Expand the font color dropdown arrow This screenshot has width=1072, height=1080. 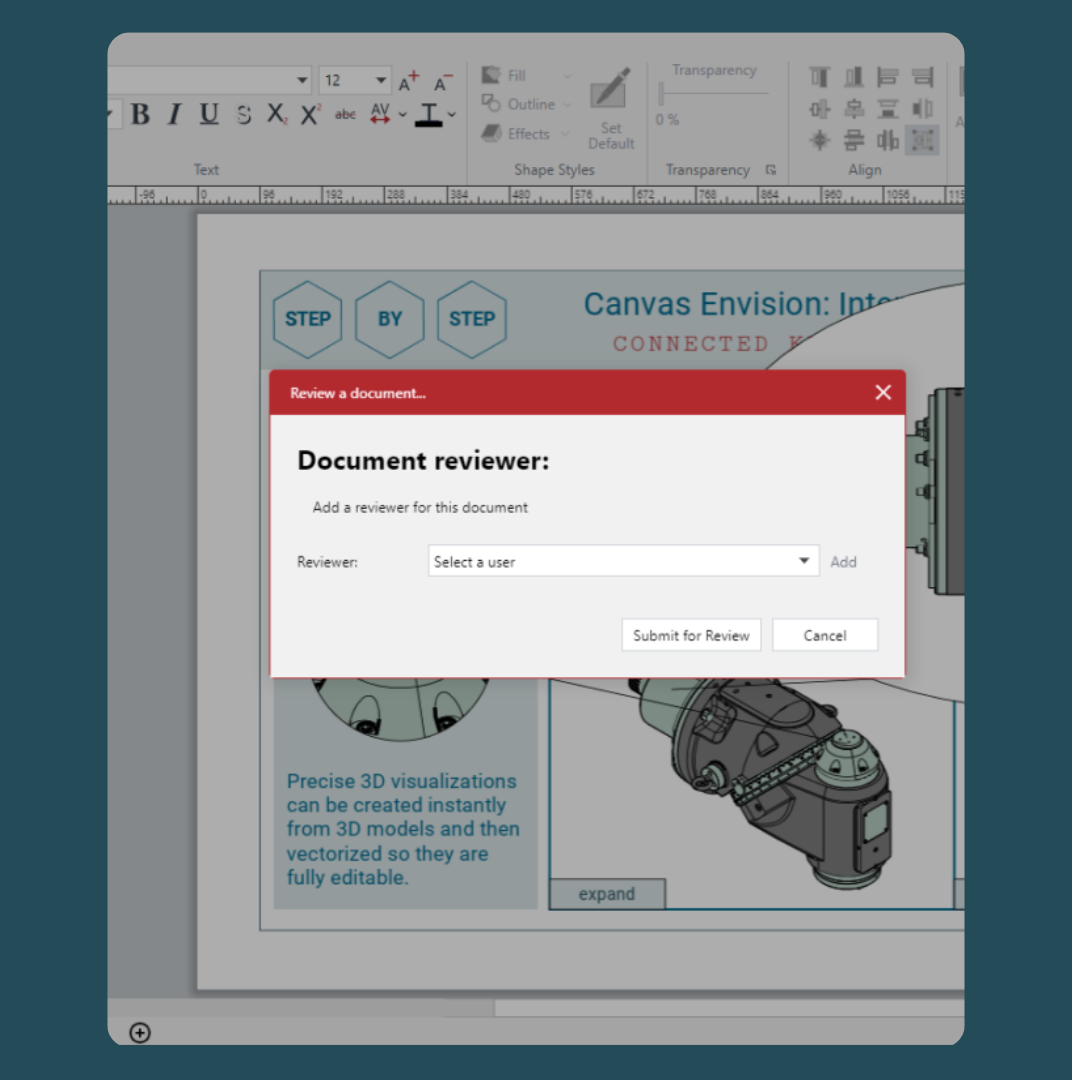pyautogui.click(x=452, y=115)
